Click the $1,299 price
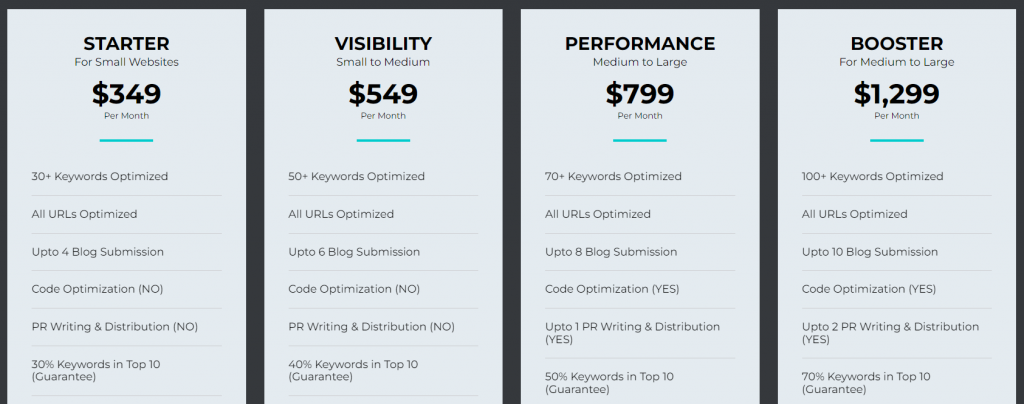 (896, 94)
